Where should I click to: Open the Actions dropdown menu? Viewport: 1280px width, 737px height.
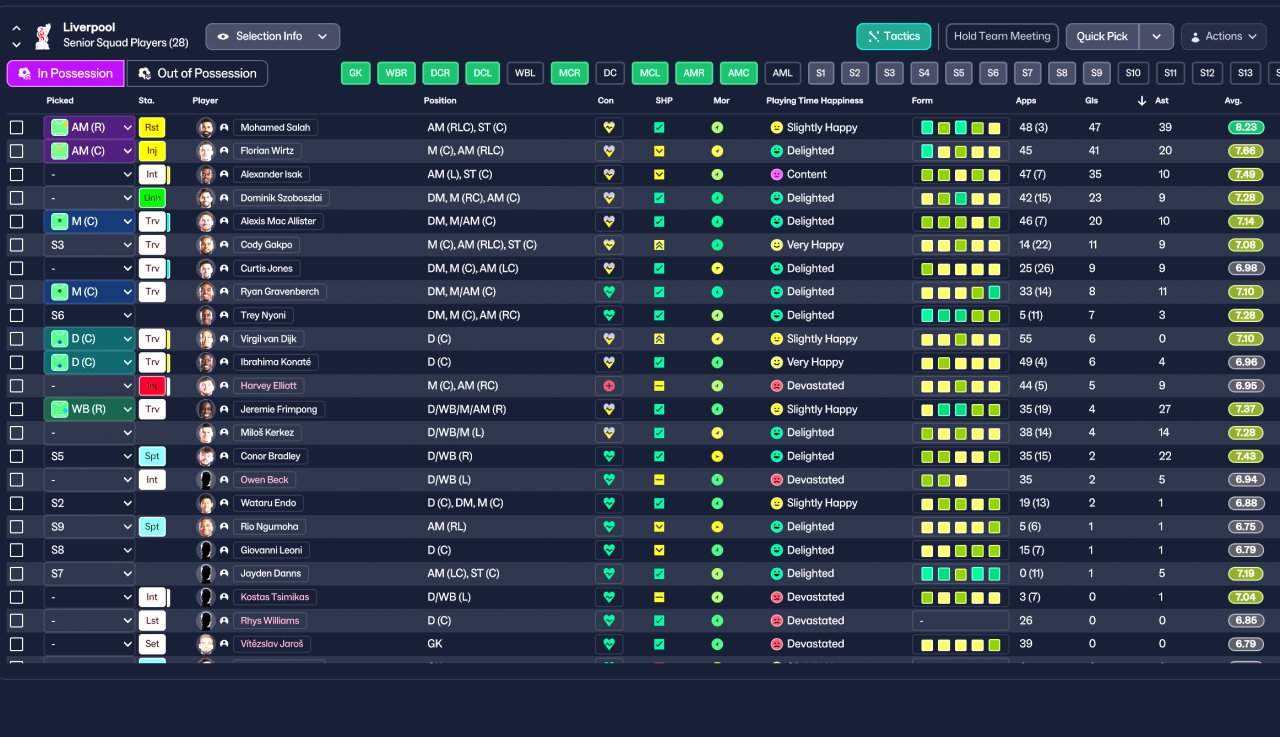1223,36
